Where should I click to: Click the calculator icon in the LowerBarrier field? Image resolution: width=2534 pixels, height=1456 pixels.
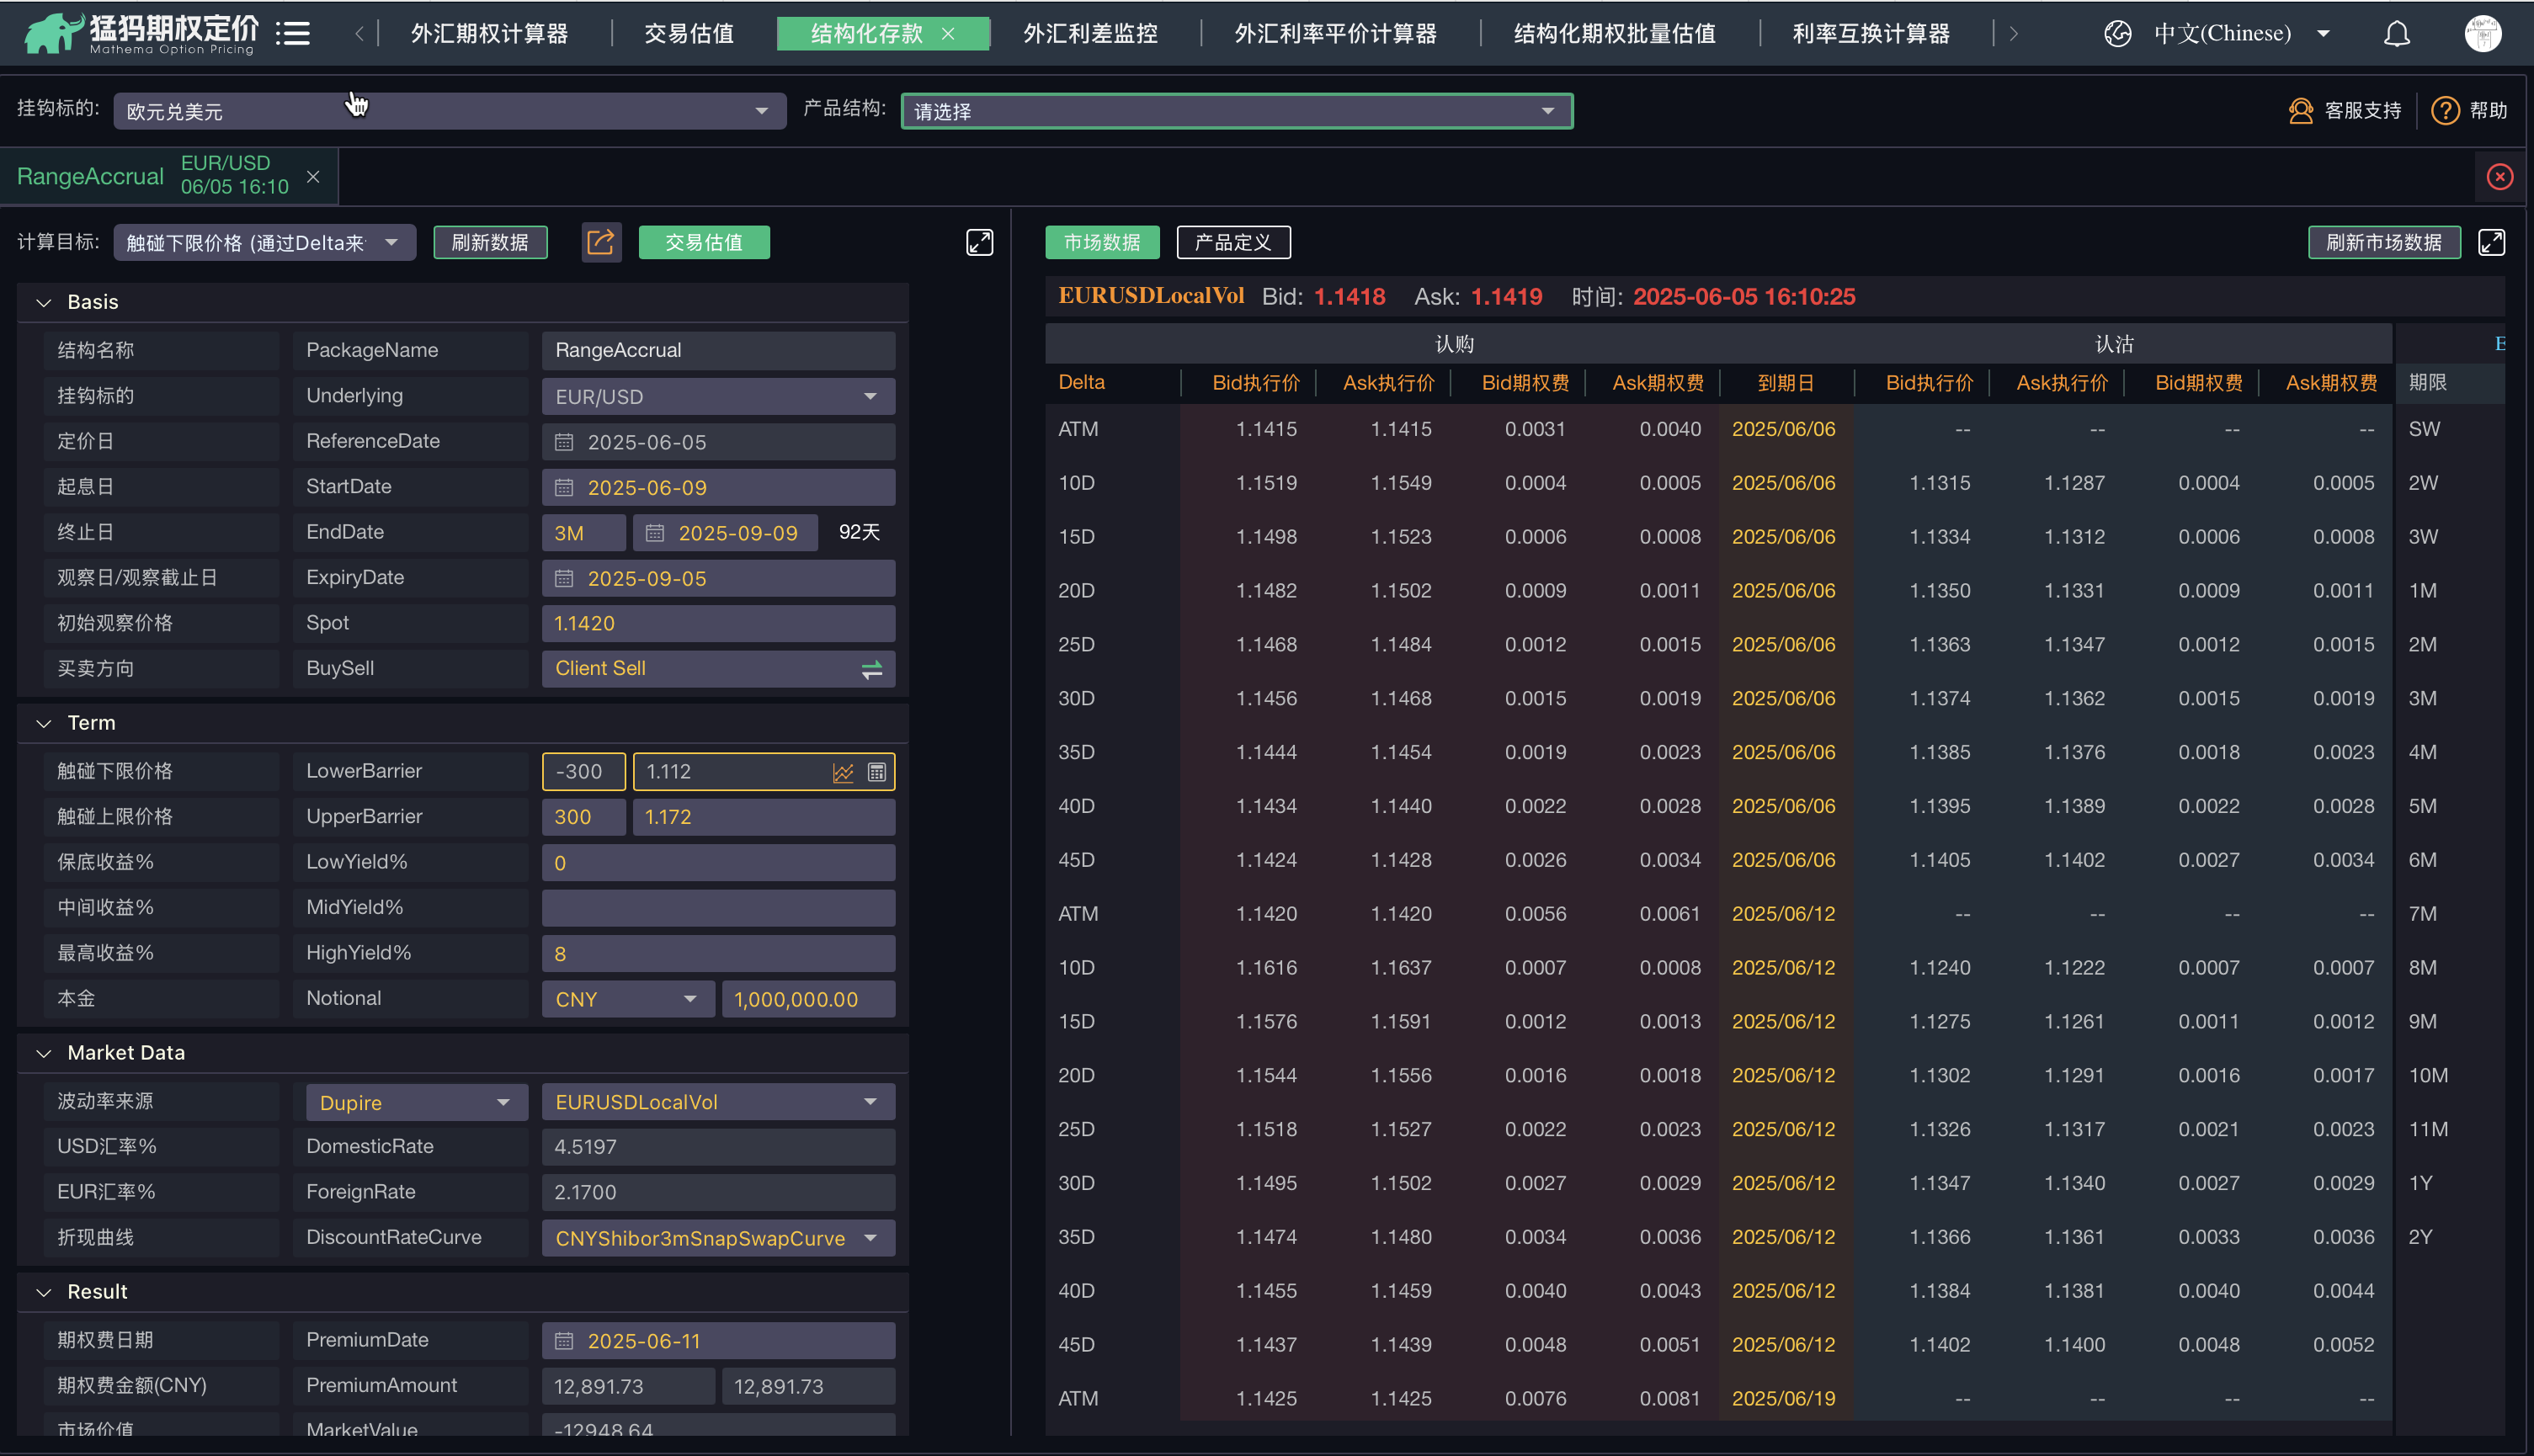[x=877, y=772]
